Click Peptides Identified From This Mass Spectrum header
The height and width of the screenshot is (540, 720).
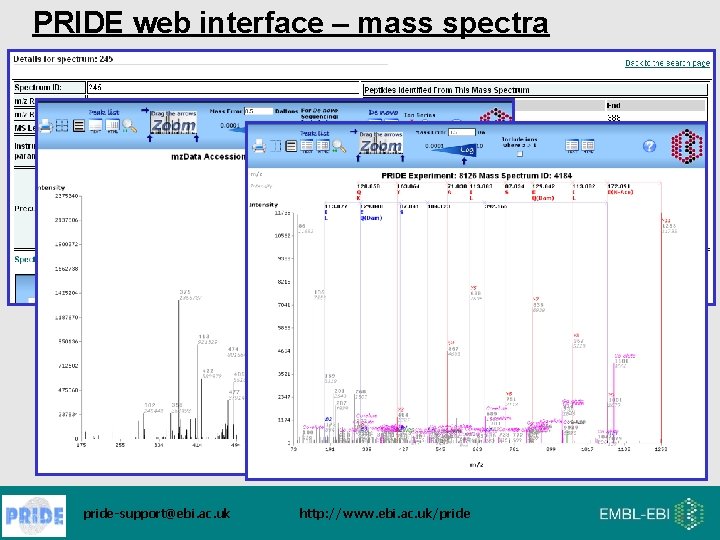tap(535, 90)
